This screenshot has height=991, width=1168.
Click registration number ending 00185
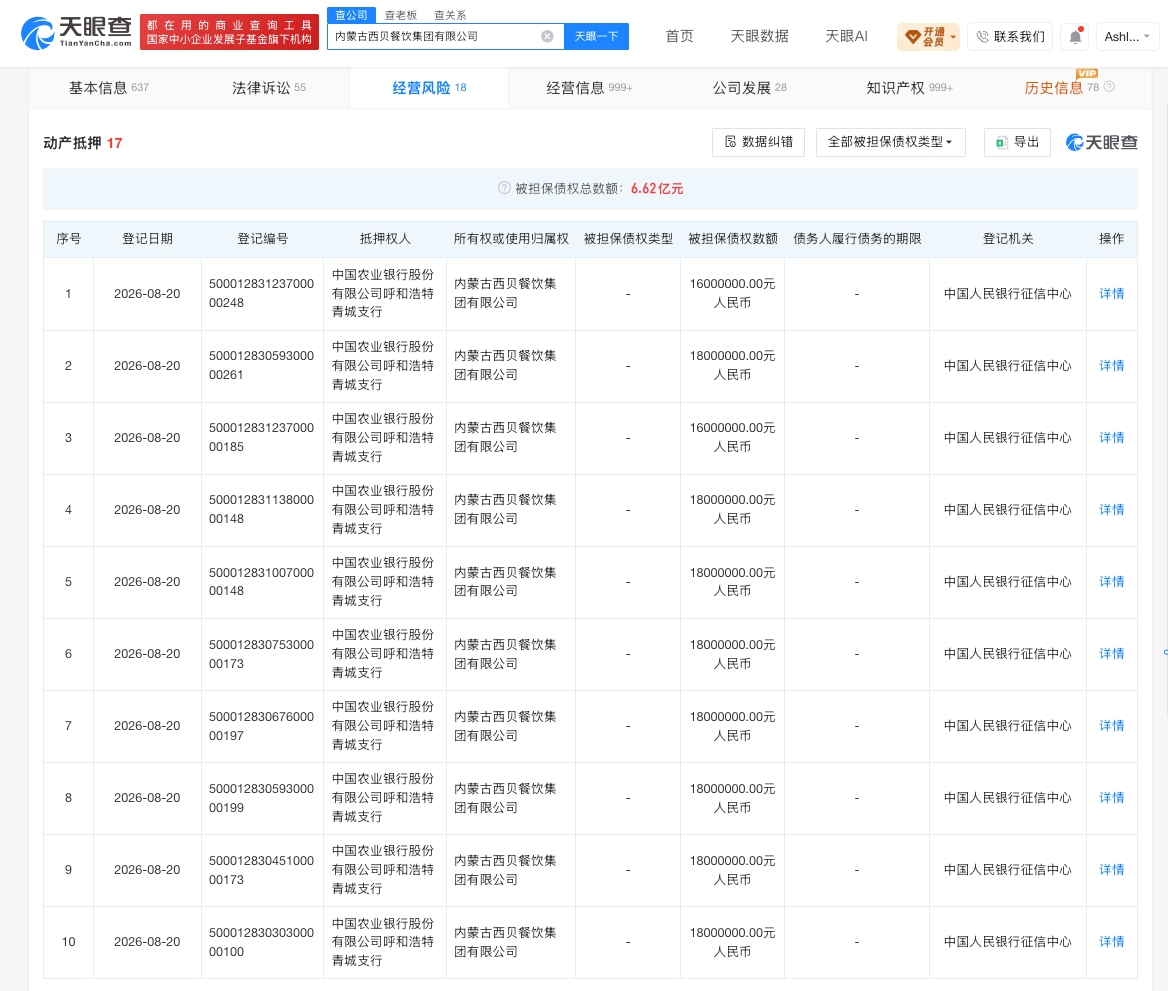point(261,437)
